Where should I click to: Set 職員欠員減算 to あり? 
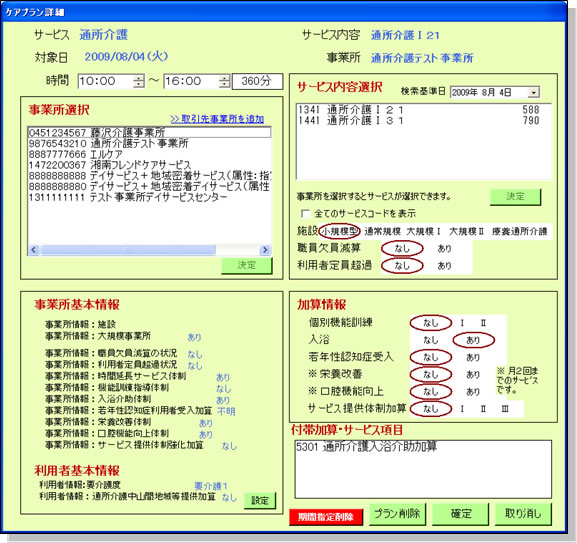pyautogui.click(x=445, y=249)
